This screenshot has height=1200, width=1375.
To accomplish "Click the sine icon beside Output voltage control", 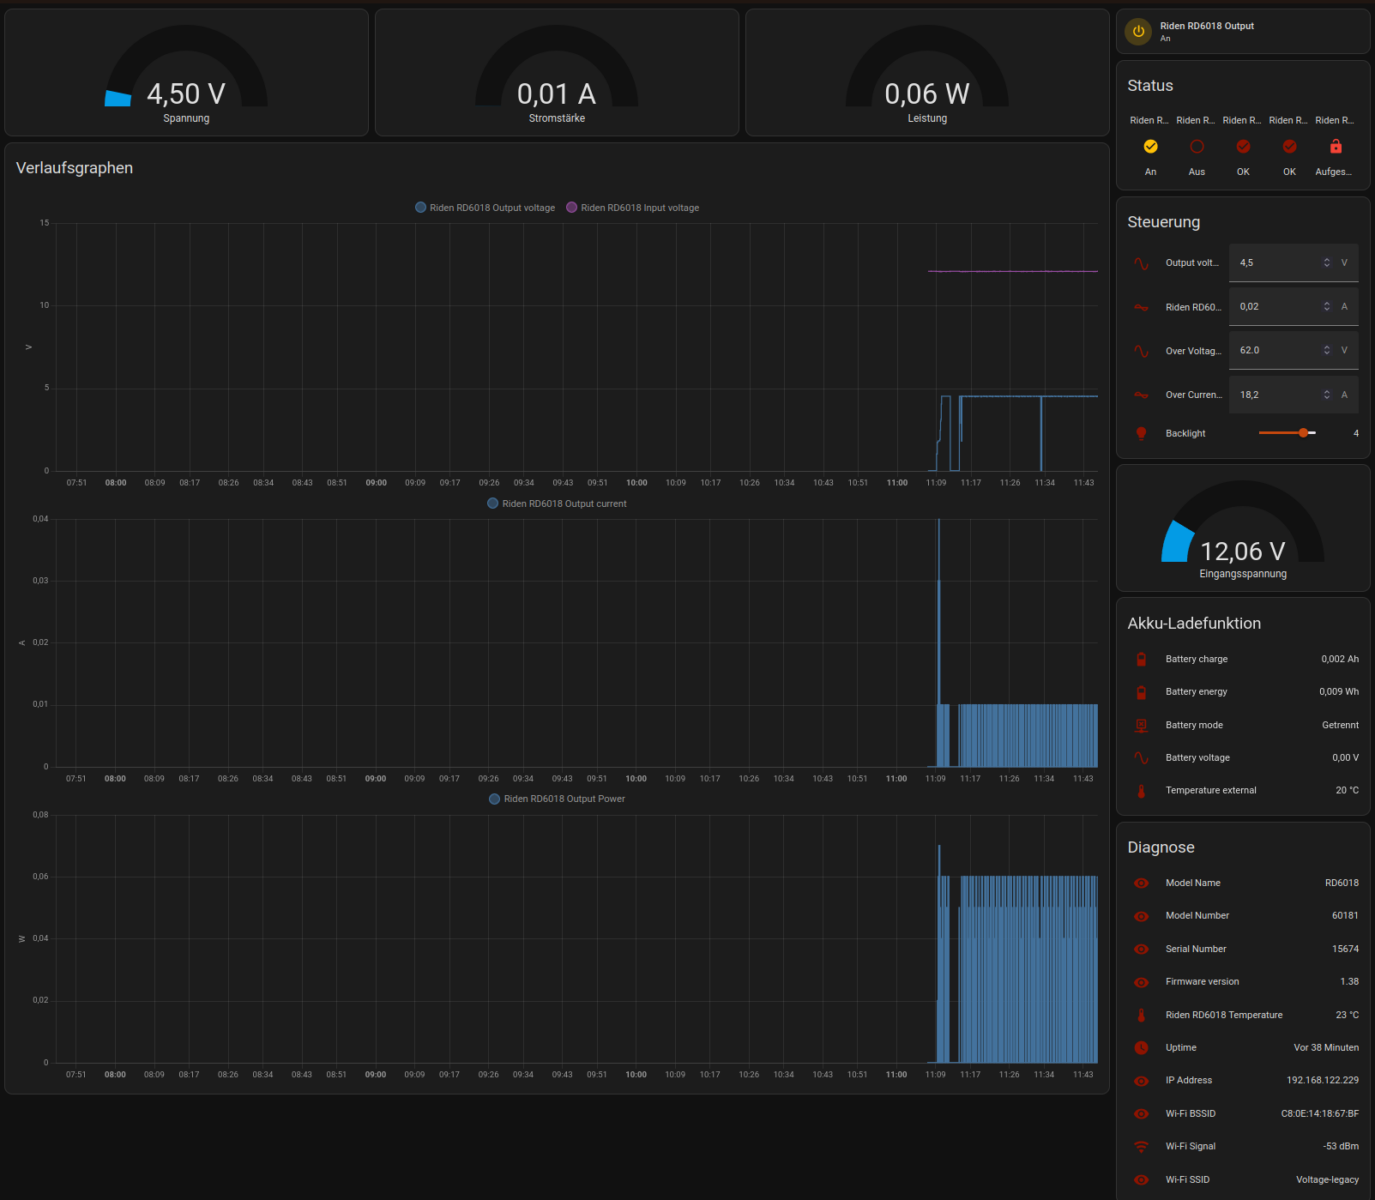I will (1141, 263).
